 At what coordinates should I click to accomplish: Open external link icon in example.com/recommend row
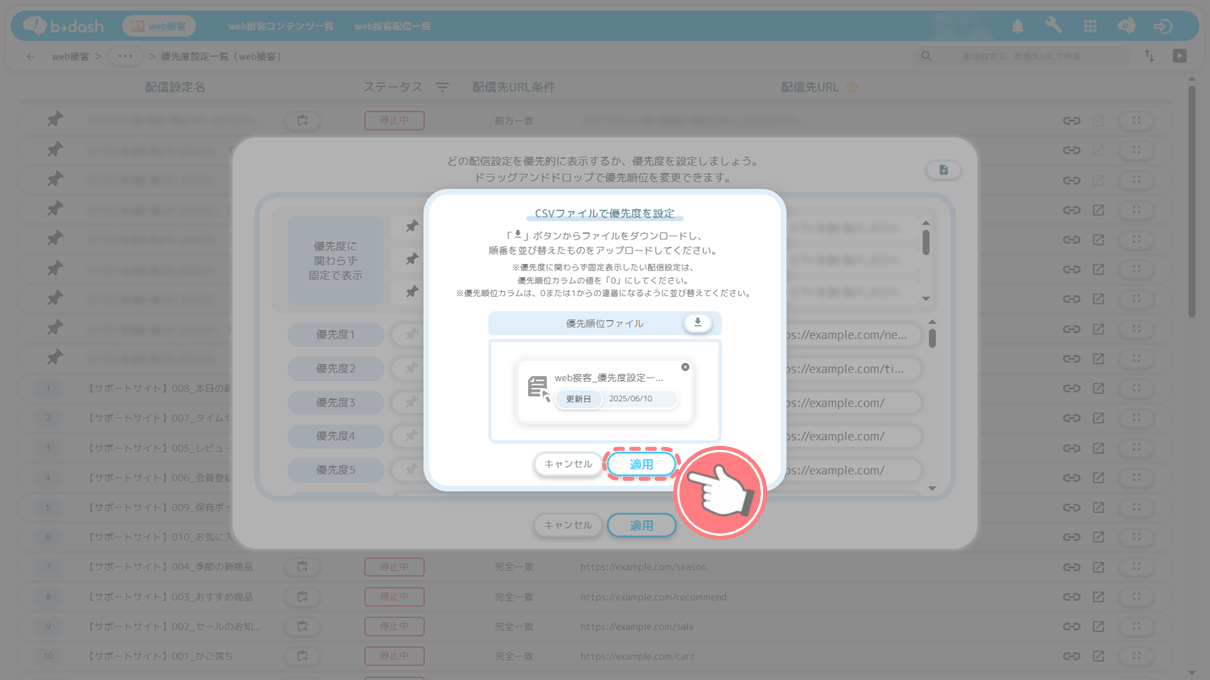coord(1098,597)
